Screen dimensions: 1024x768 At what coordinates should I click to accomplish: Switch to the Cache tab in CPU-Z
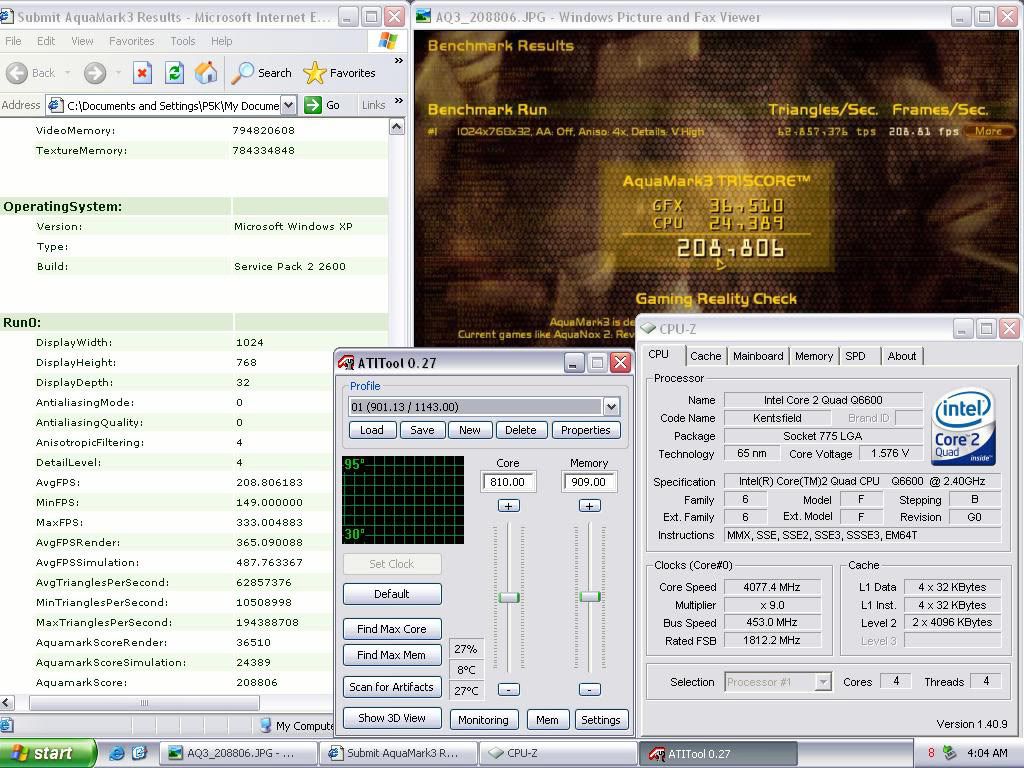pyautogui.click(x=705, y=356)
